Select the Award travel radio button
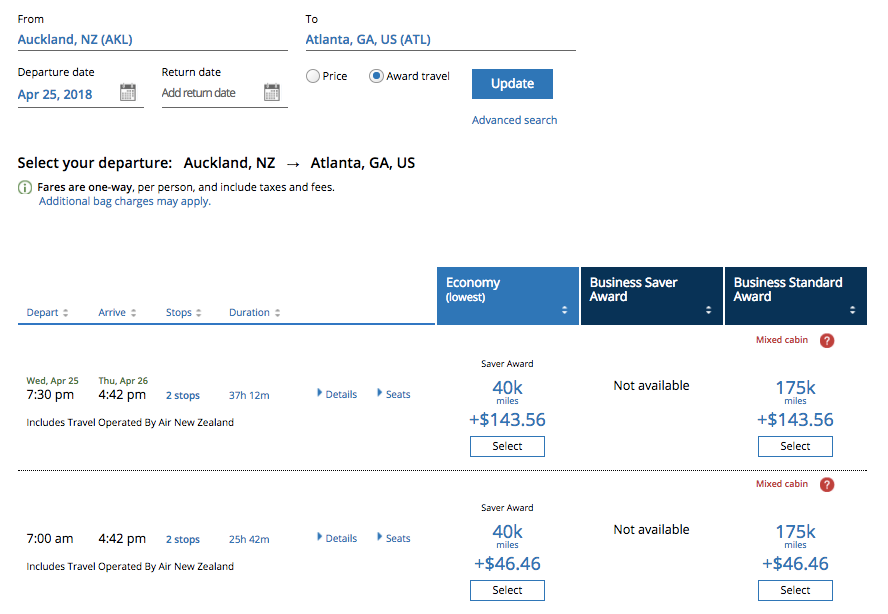The image size is (888, 614). click(377, 76)
